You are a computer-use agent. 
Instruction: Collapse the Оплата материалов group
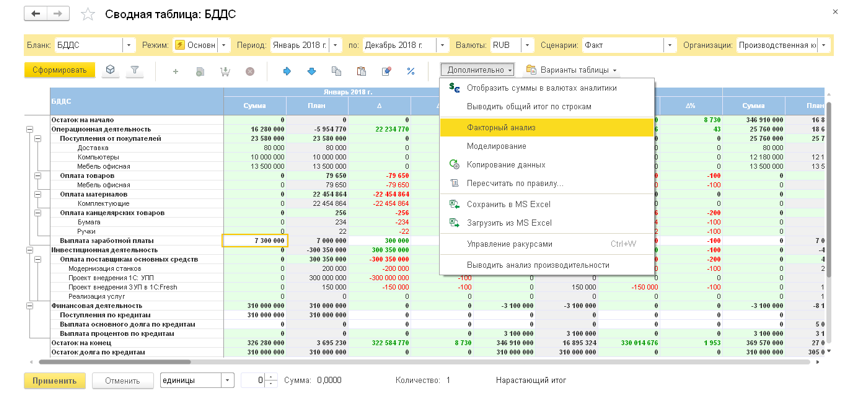pyautogui.click(x=38, y=194)
